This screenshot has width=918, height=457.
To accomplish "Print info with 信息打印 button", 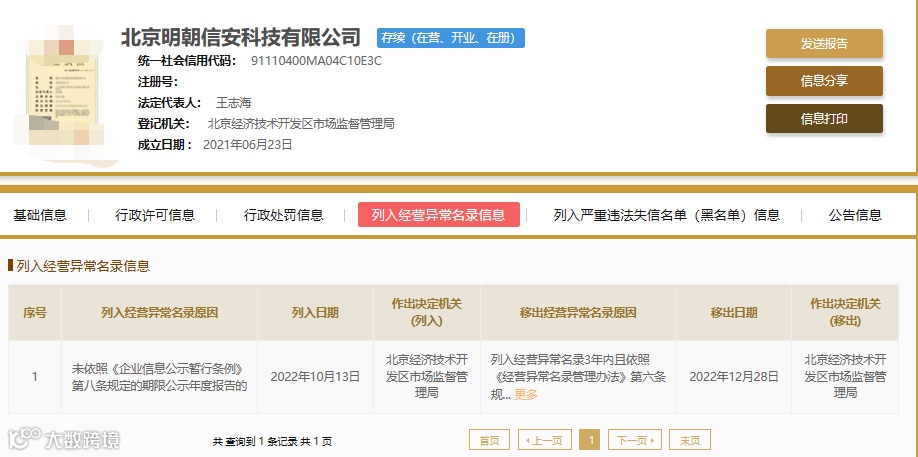I will [824, 119].
